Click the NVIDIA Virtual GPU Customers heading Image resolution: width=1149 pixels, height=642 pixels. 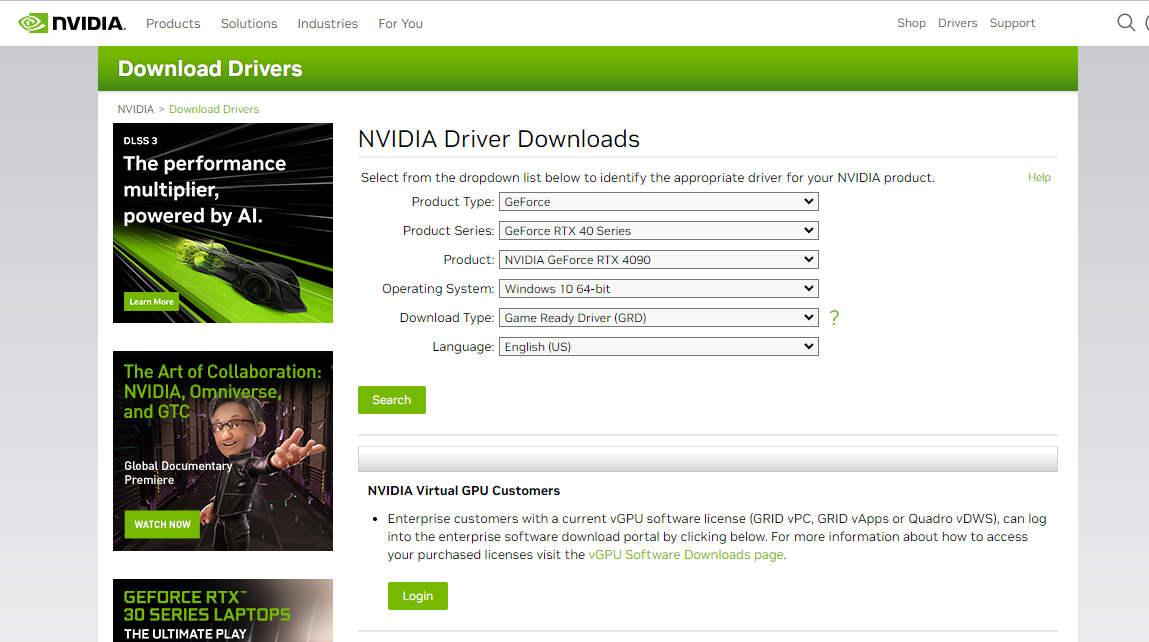(464, 491)
